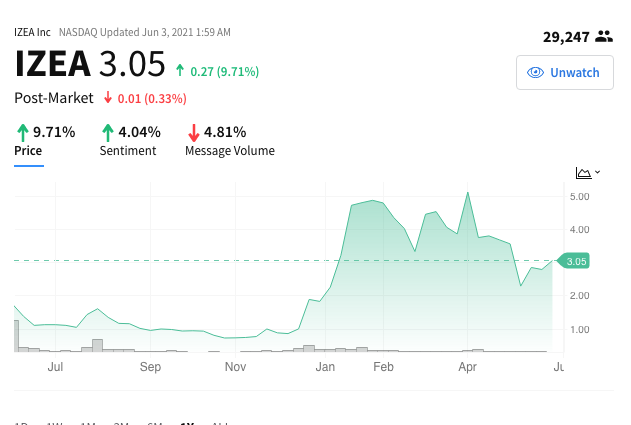Click the red down arrow beside 4.81%

[194, 133]
